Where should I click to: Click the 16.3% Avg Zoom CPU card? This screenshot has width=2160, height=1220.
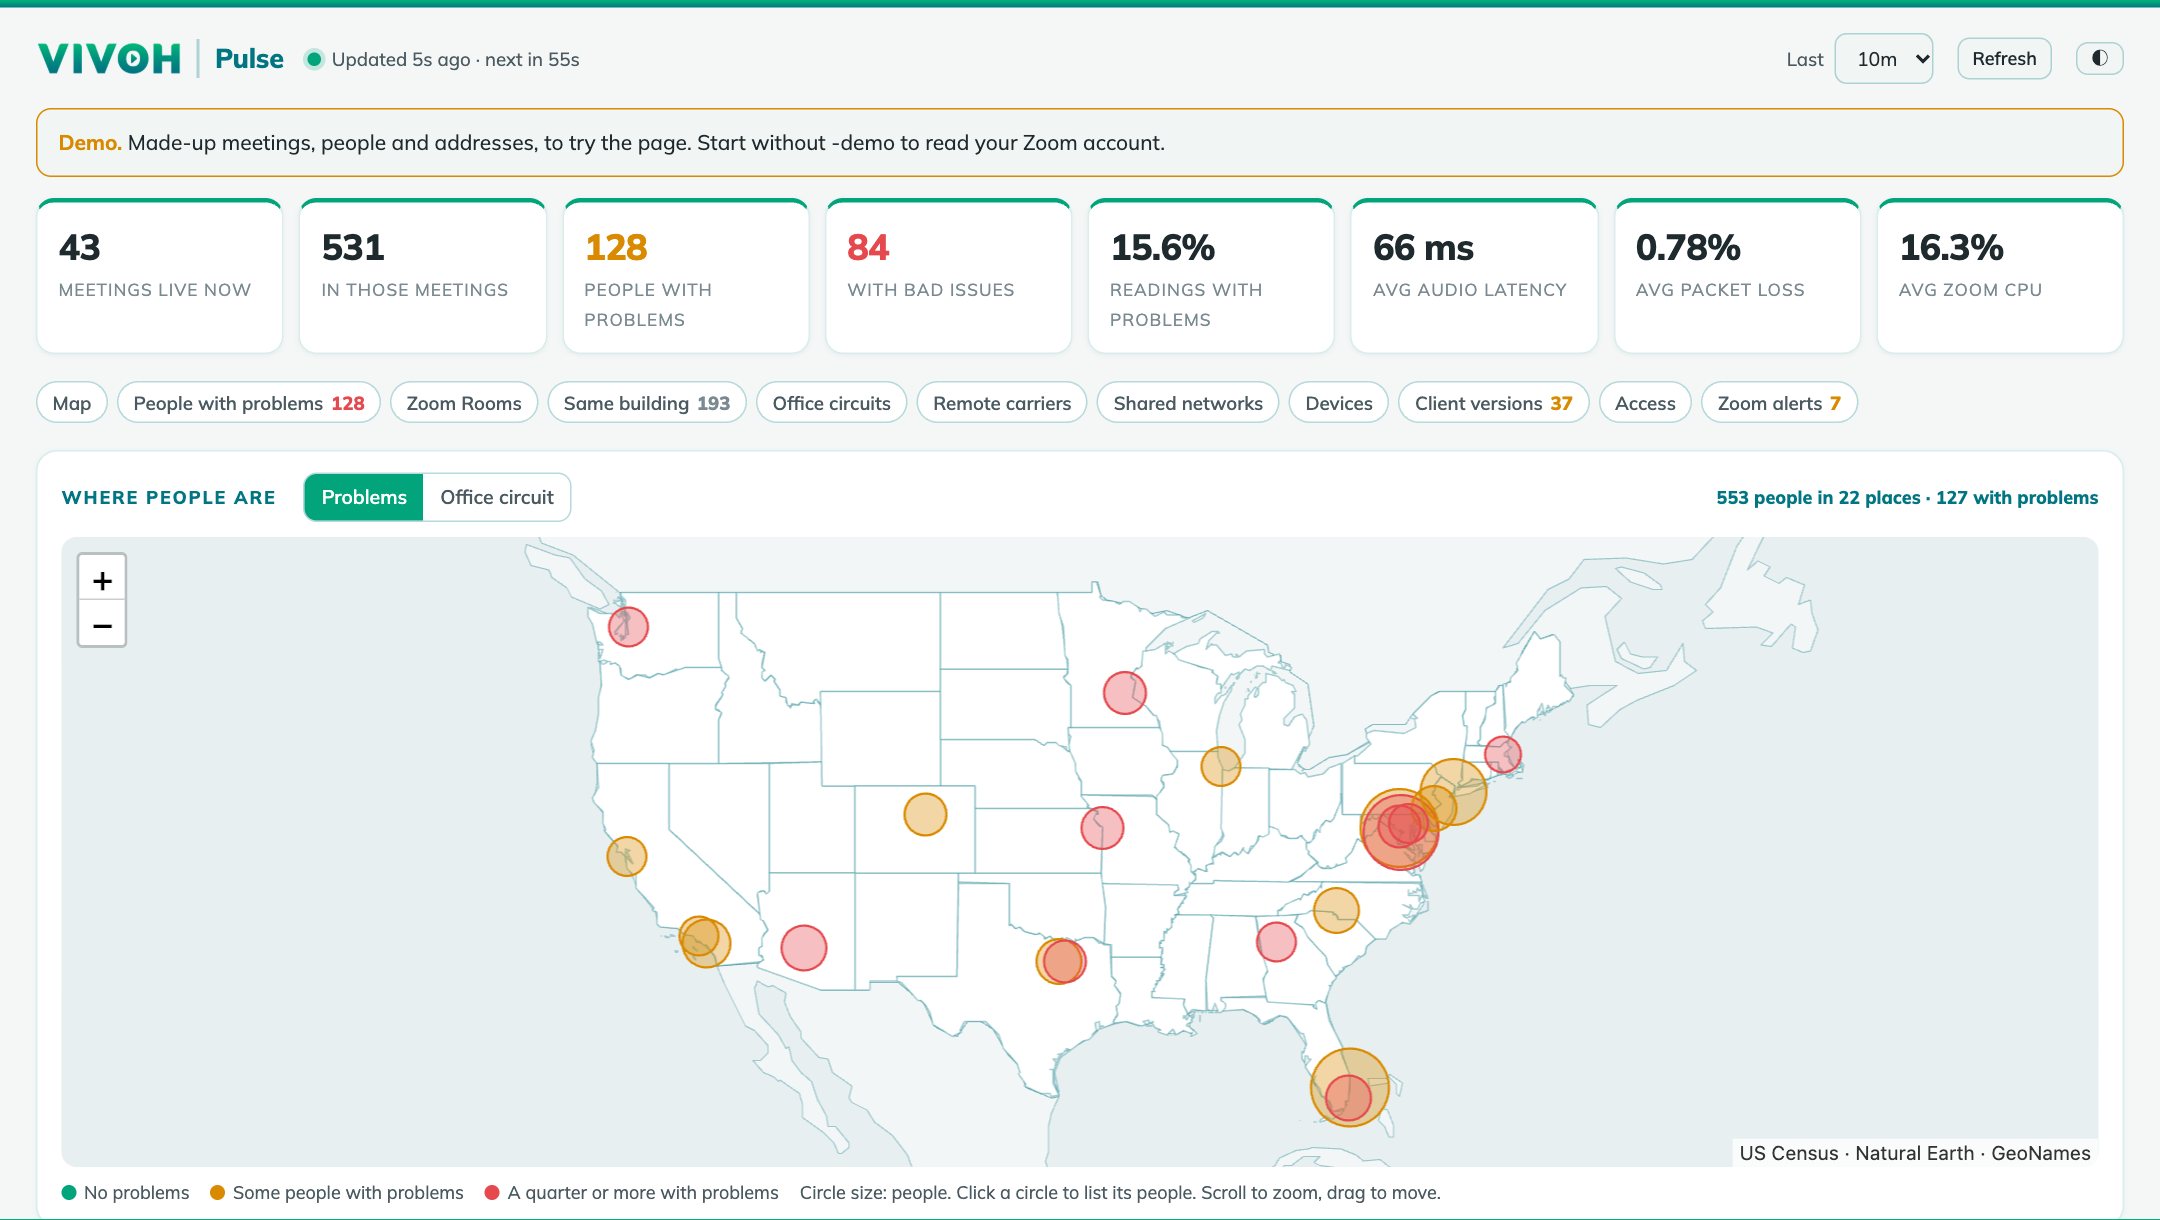point(2000,276)
